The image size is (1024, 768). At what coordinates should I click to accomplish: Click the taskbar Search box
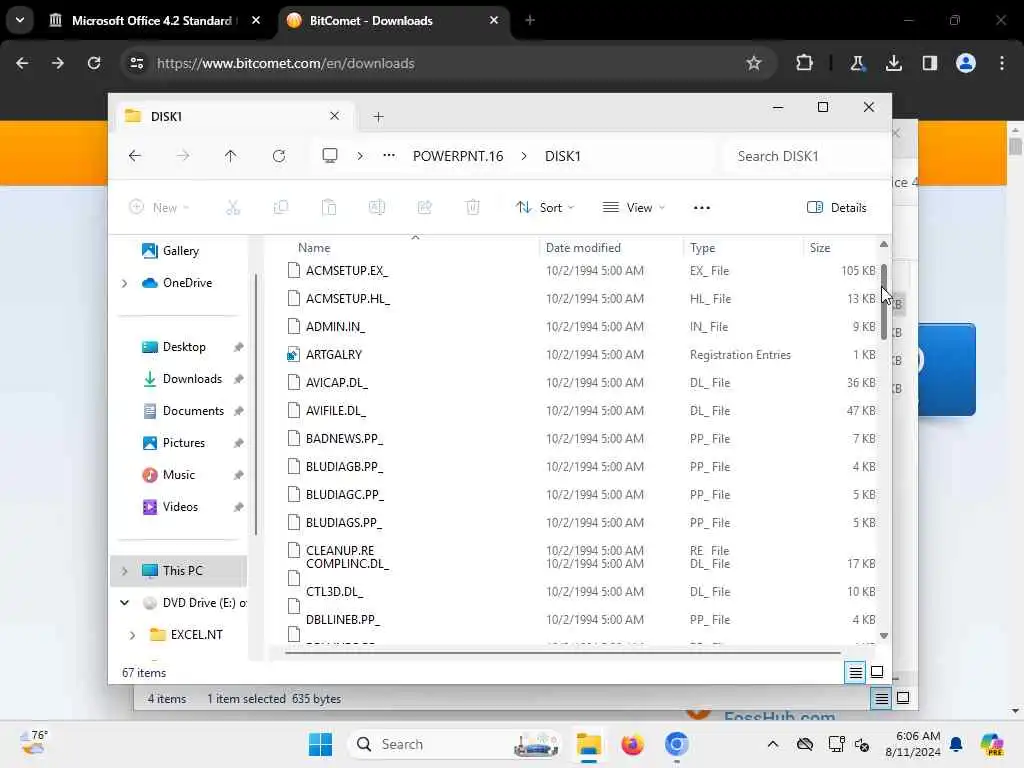point(455,744)
